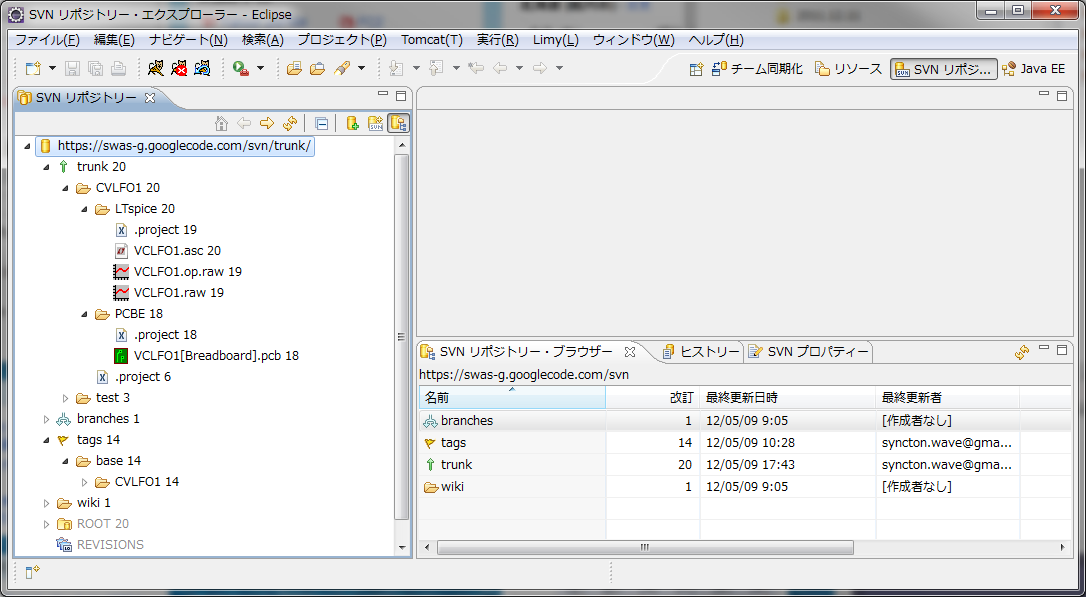
Task: Collapse the tags 14 node
Action: pyautogui.click(x=46, y=440)
